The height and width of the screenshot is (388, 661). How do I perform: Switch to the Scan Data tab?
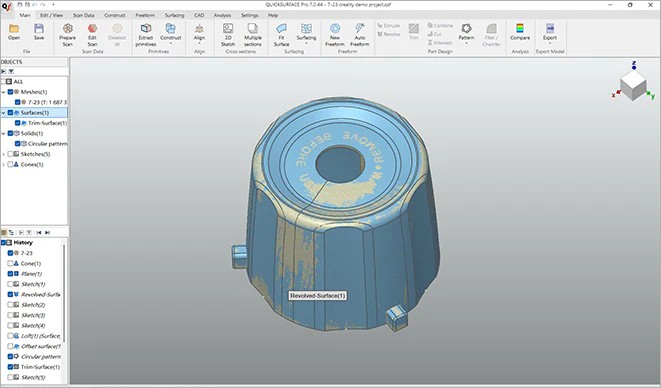click(83, 15)
